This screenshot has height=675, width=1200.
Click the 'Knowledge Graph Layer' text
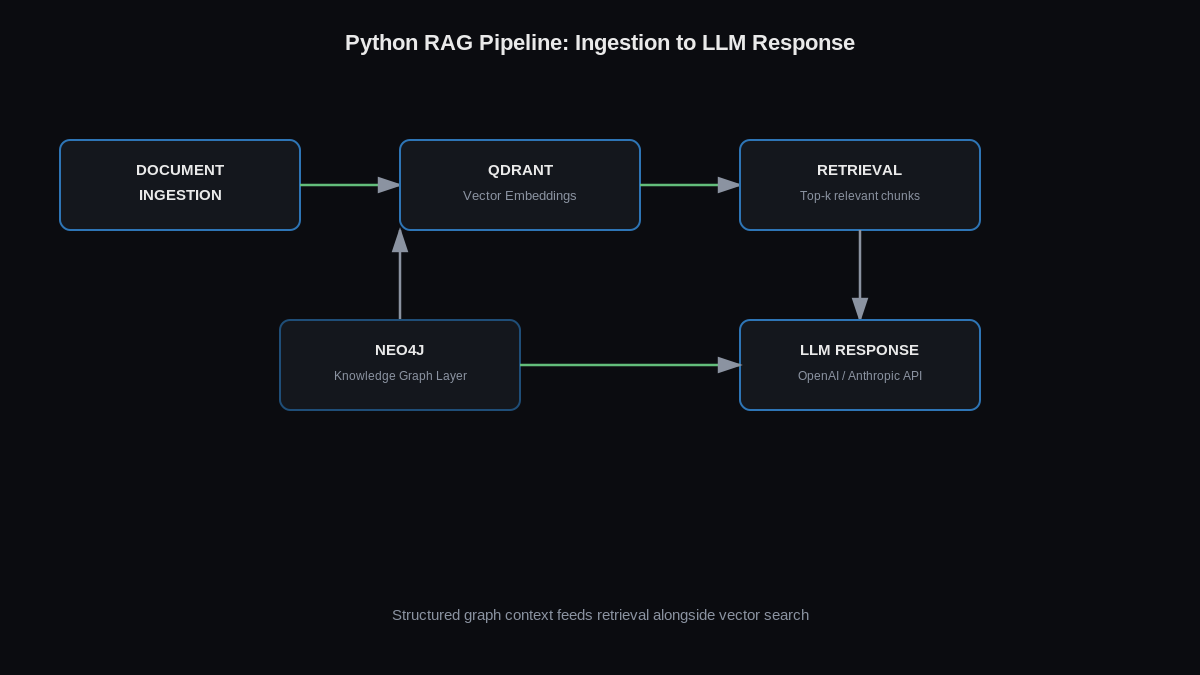click(x=400, y=376)
